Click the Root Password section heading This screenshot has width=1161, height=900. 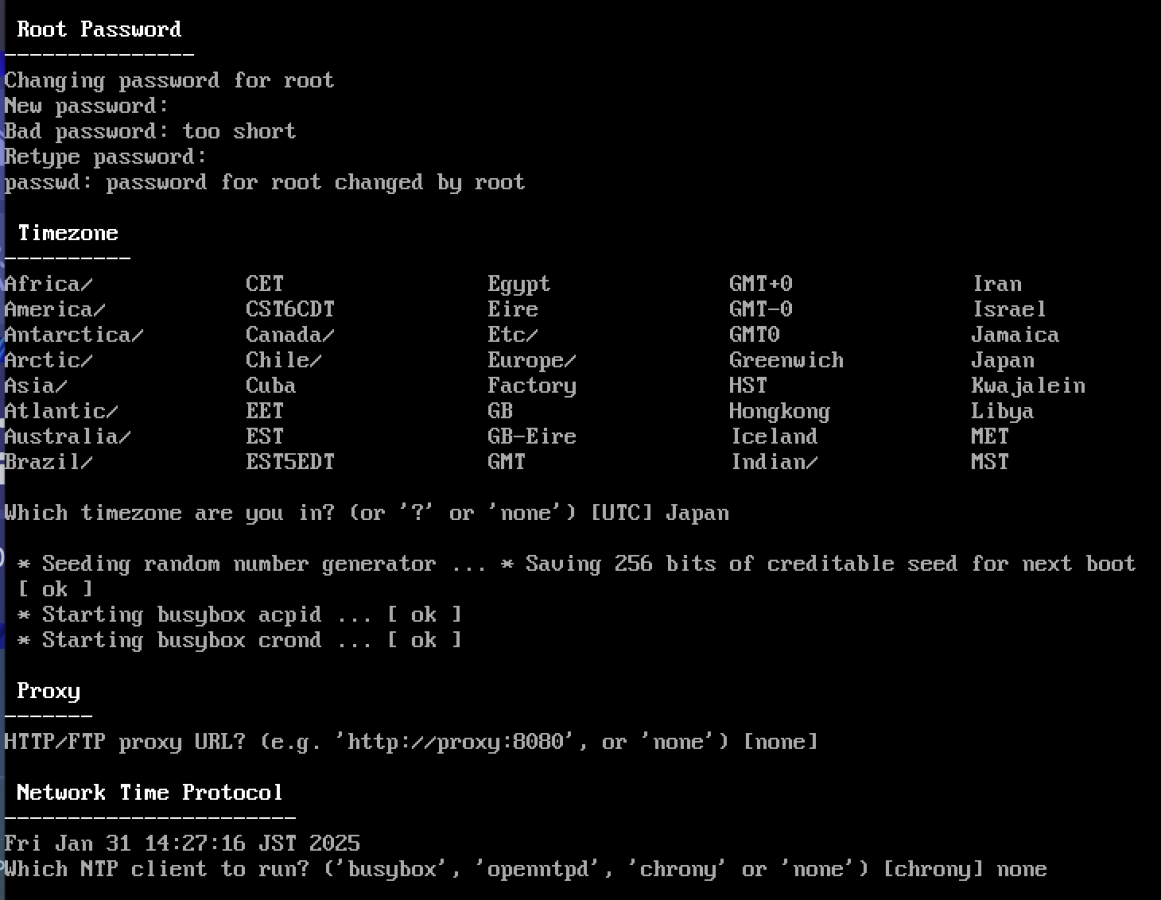(x=99, y=29)
